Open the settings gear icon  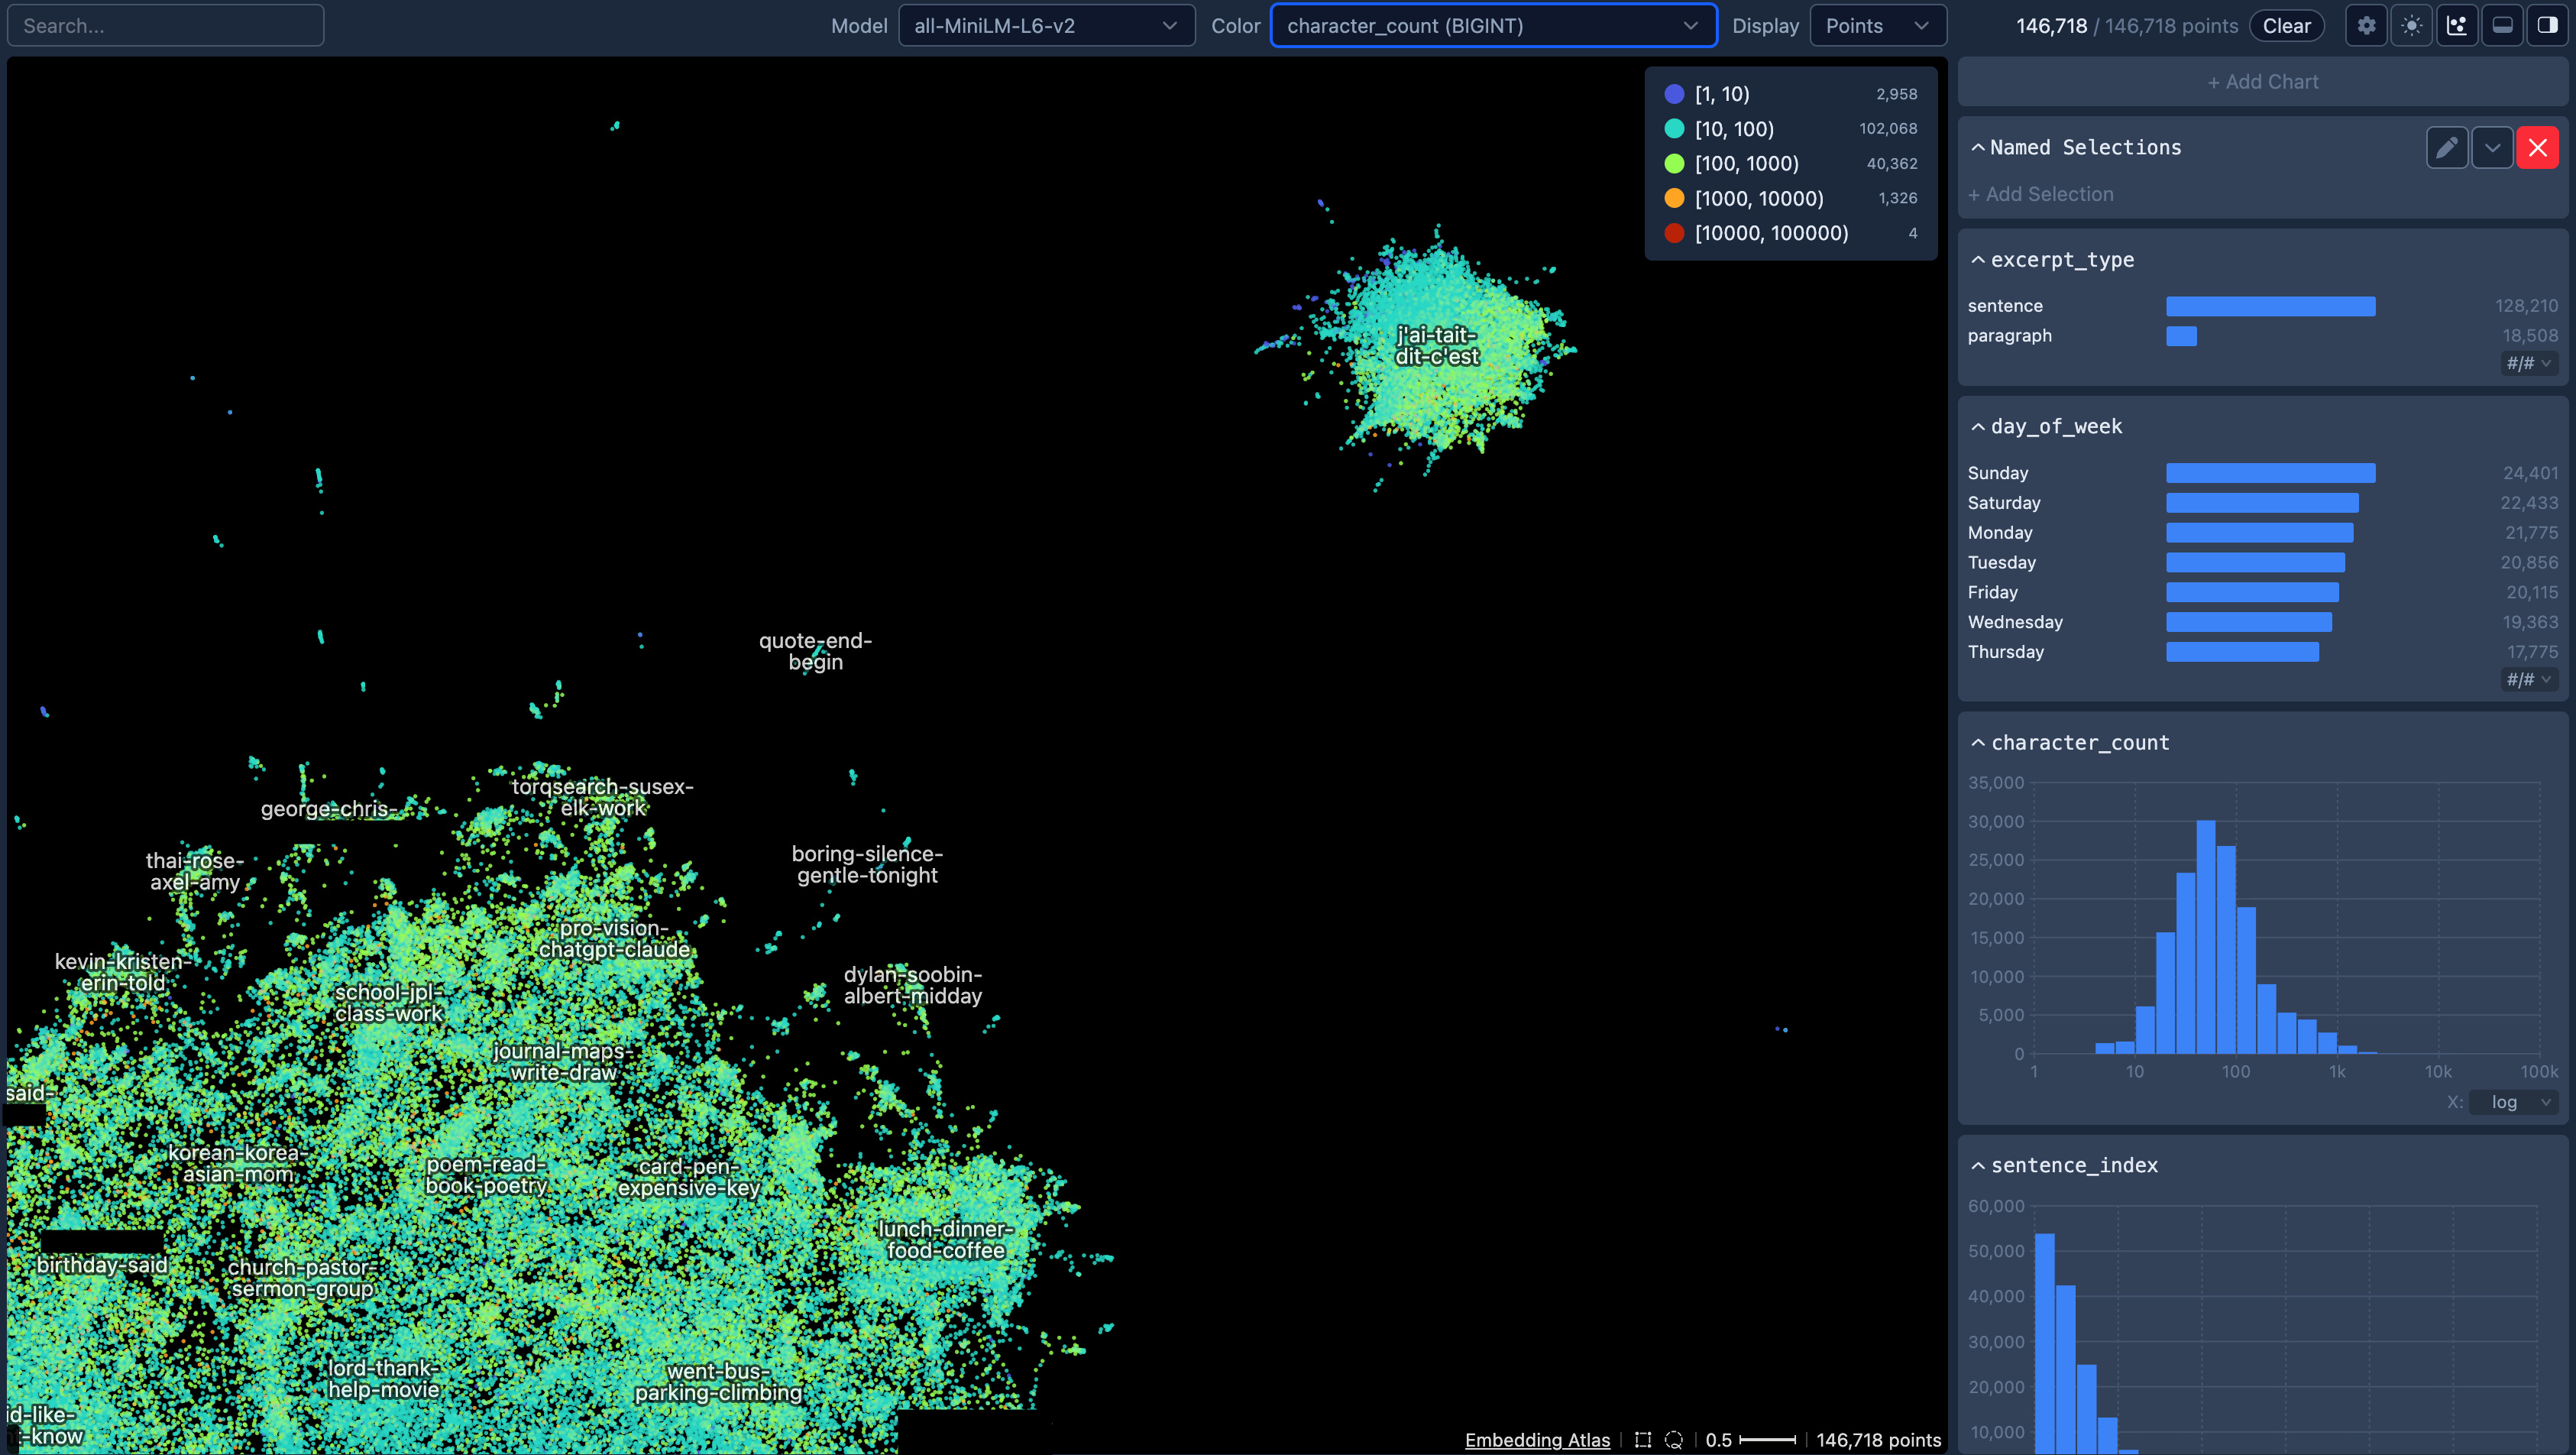pyautogui.click(x=2366, y=26)
